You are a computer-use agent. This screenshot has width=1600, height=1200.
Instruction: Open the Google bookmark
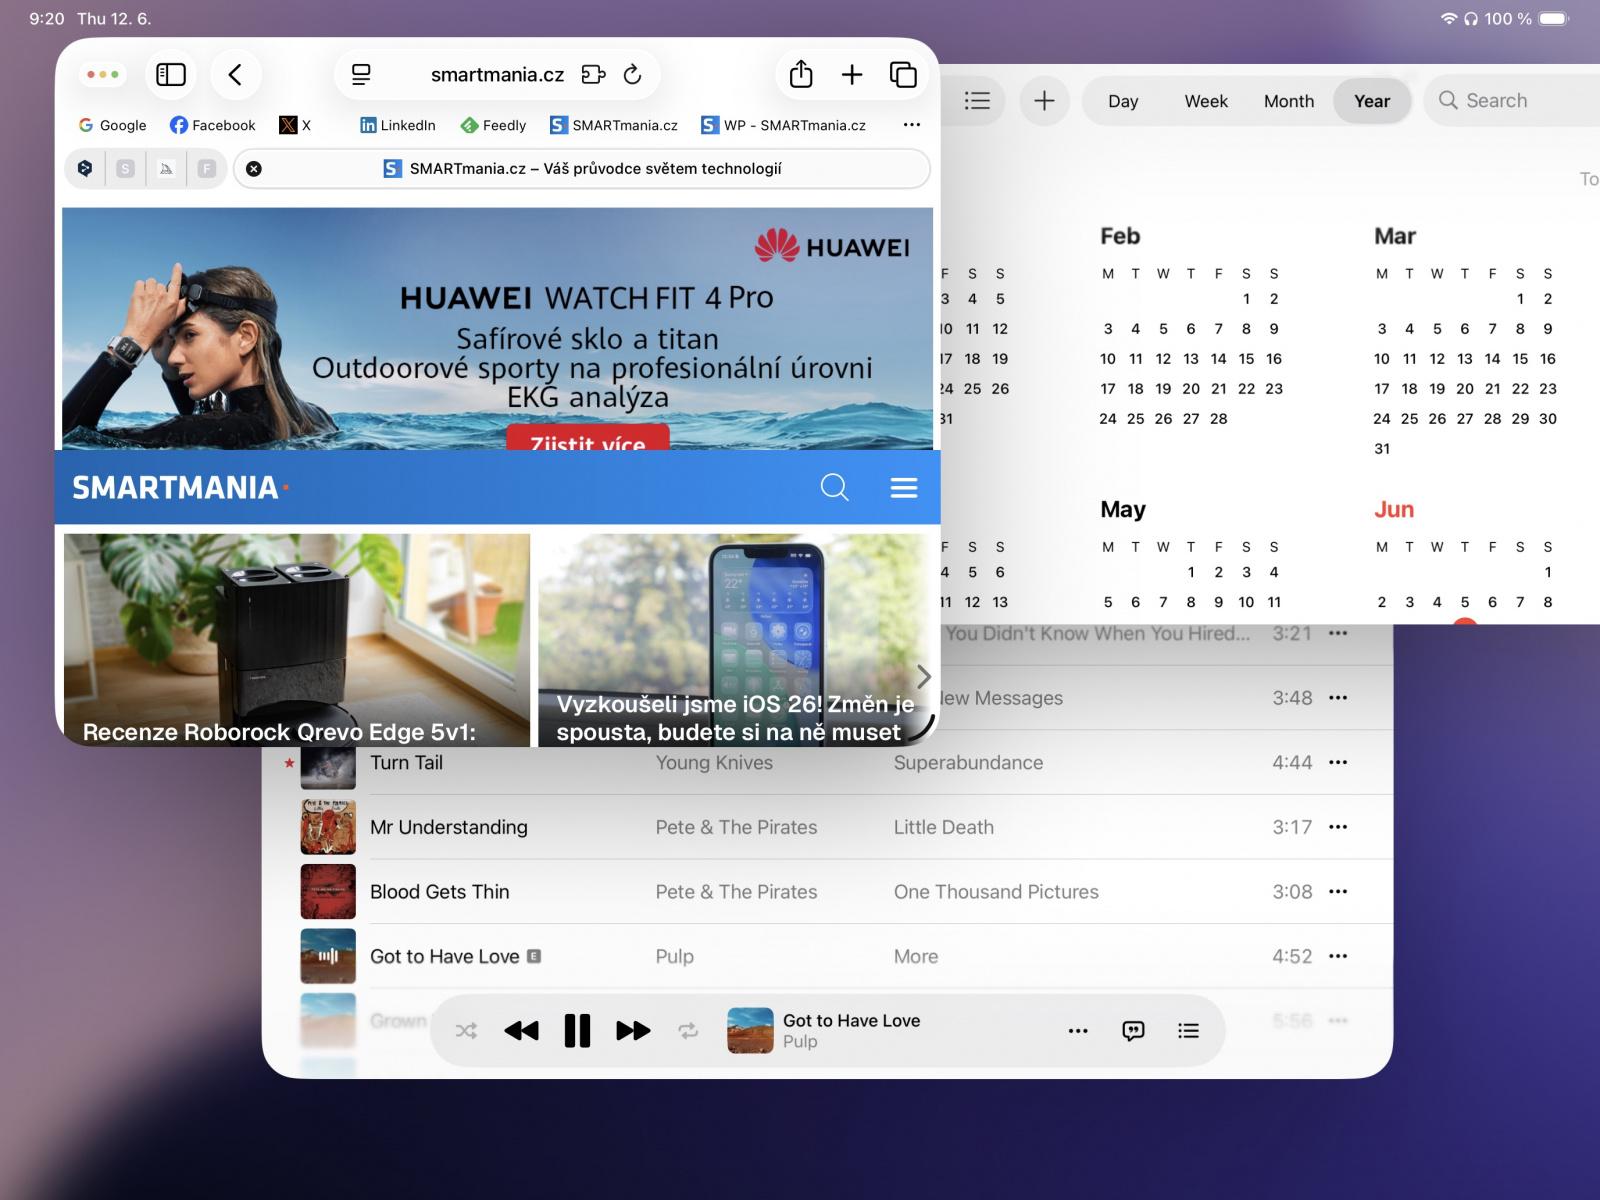click(113, 125)
